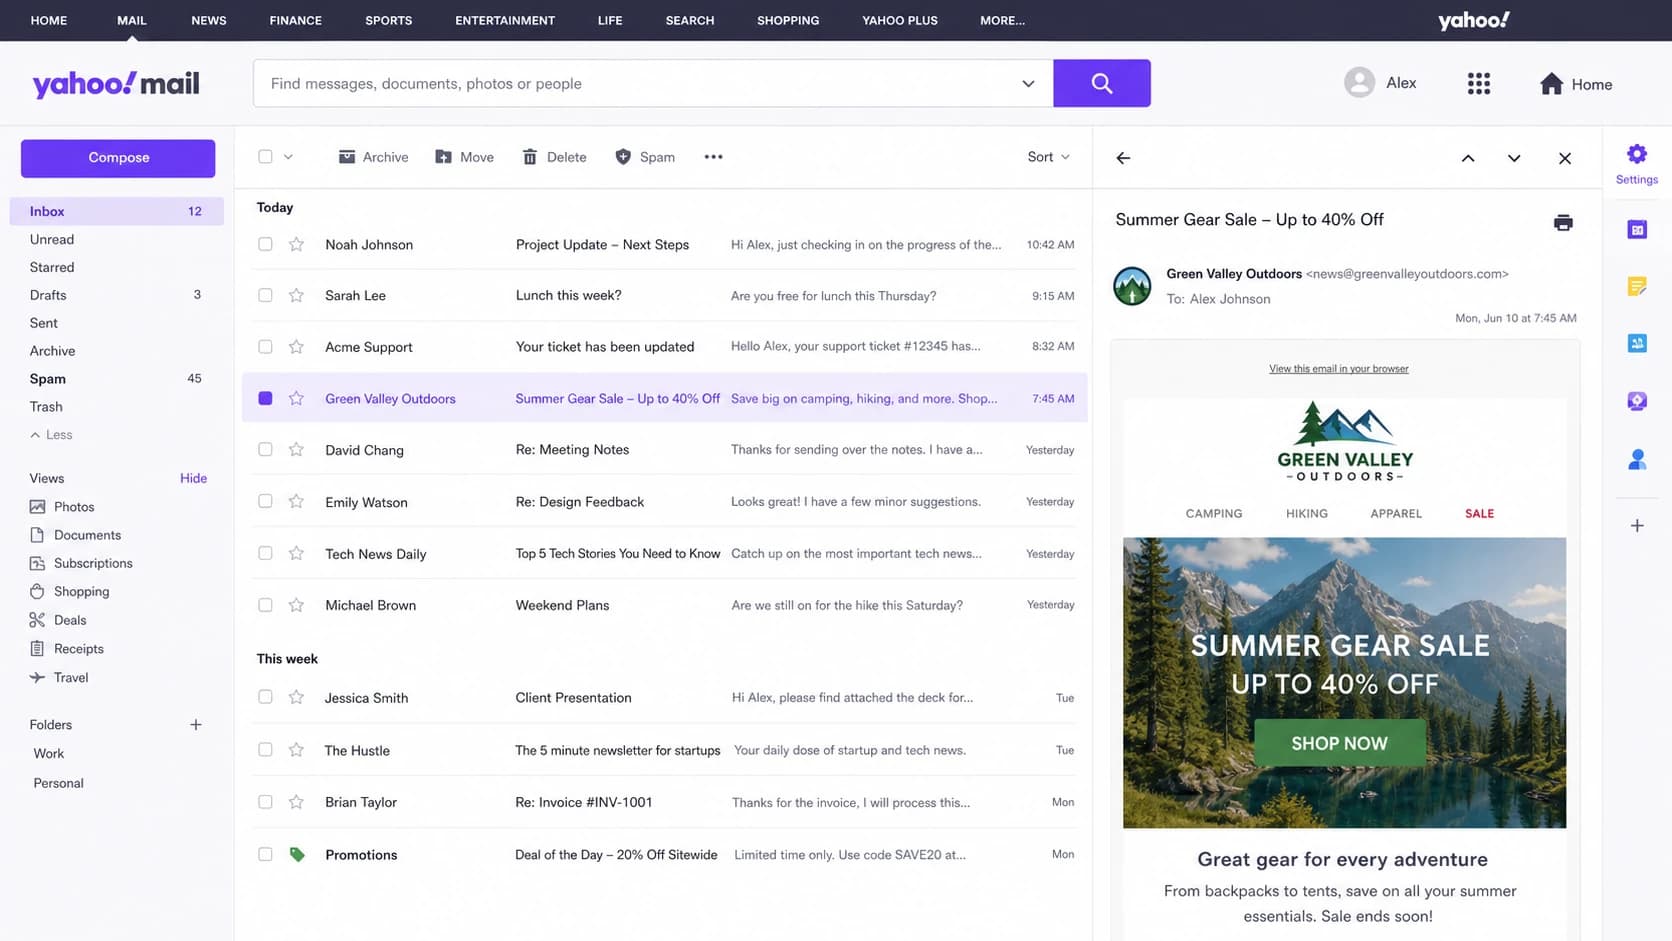Open the blue person icon in right rail
The width and height of the screenshot is (1672, 941).
[x=1637, y=459]
